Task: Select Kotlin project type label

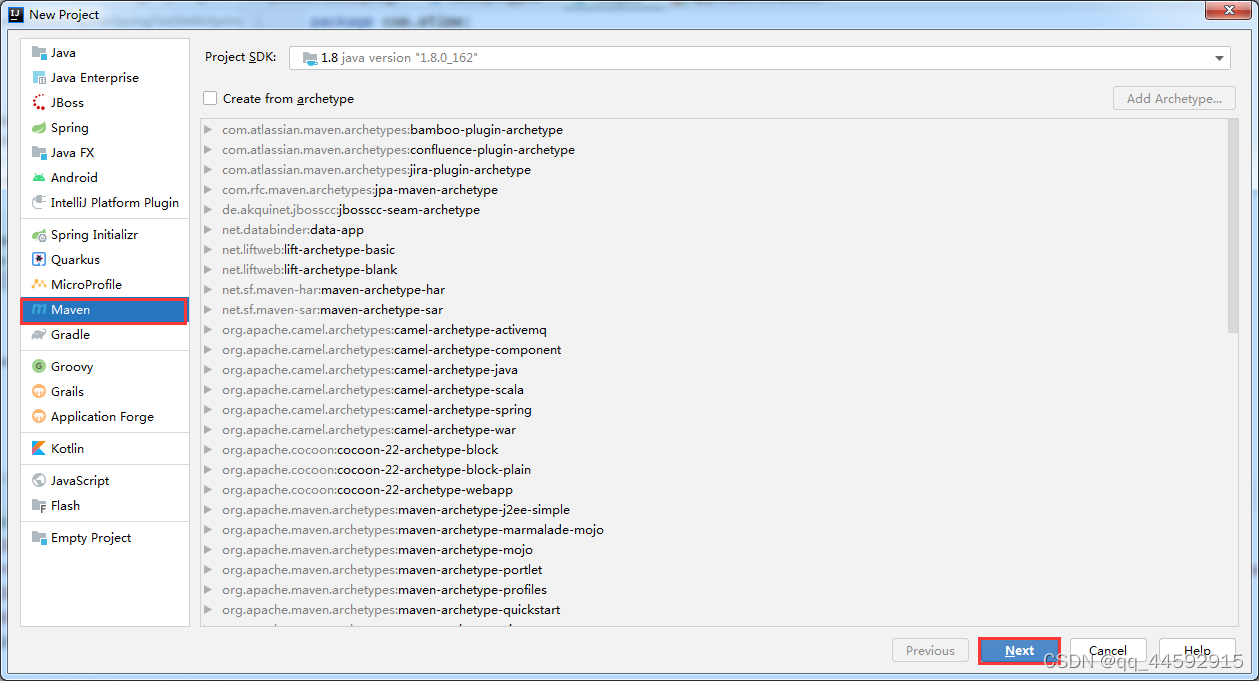Action: 68,449
